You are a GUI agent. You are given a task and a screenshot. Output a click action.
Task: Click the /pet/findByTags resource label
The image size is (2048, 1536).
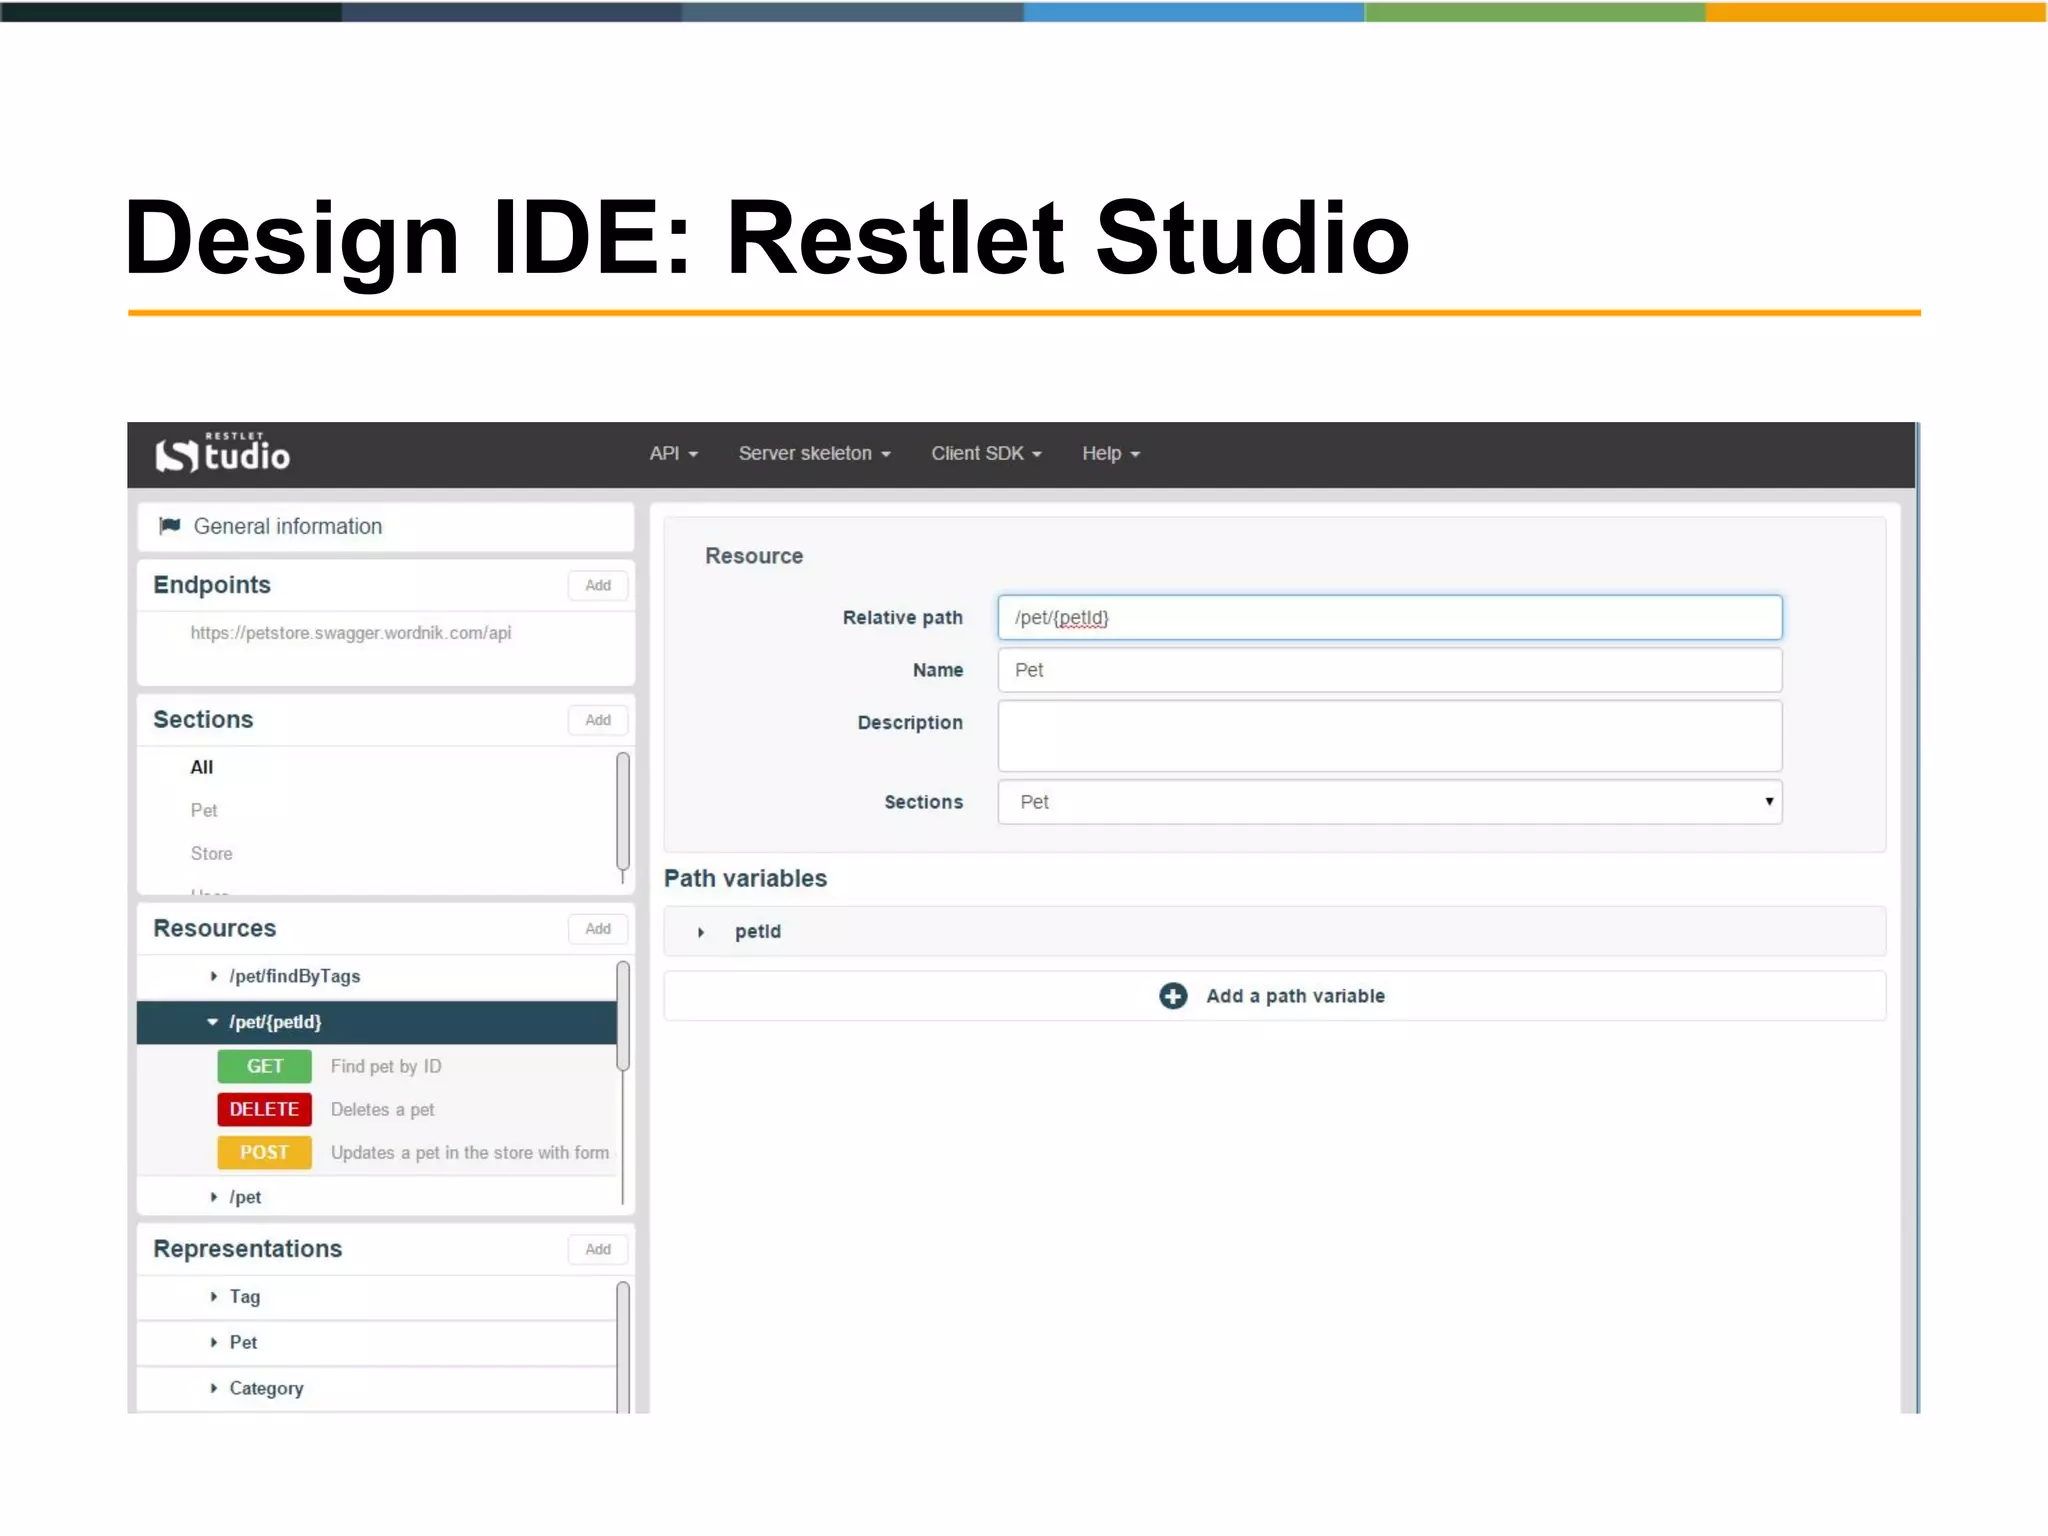coord(295,976)
